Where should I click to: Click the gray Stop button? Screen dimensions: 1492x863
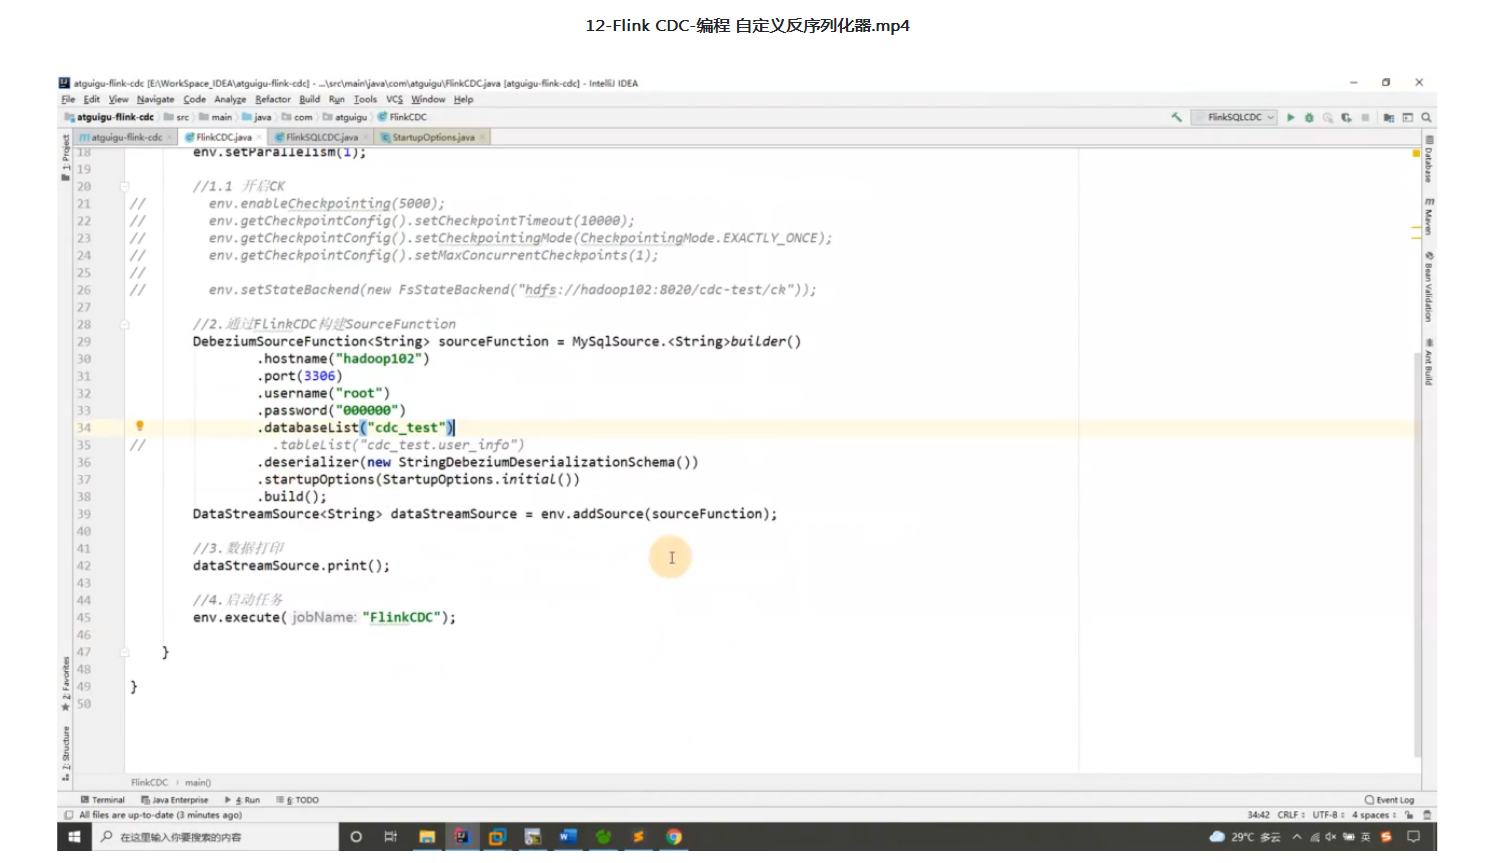[x=1365, y=117]
